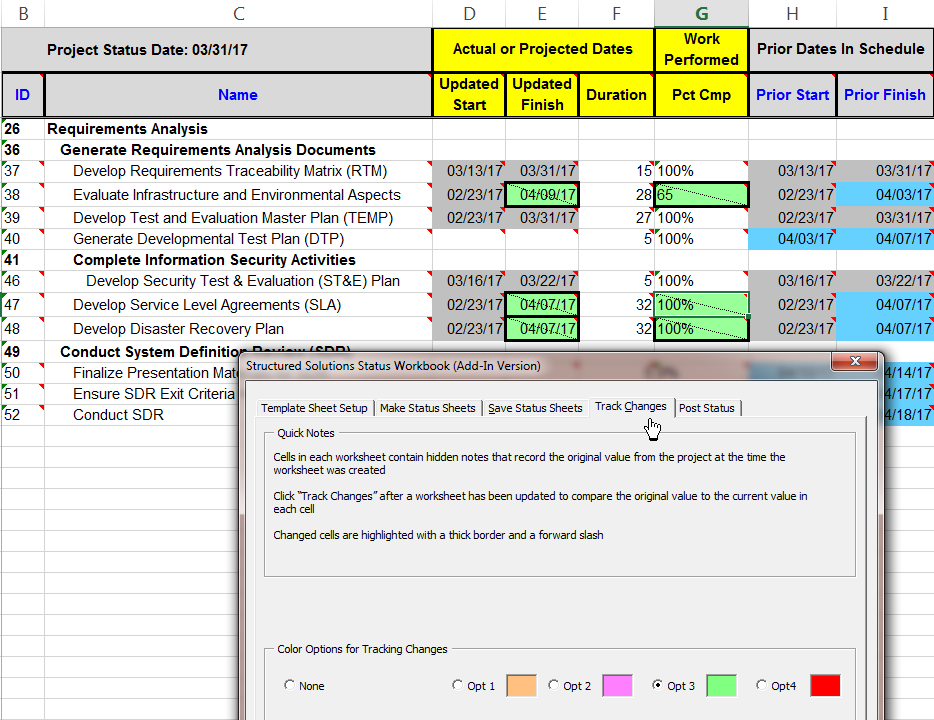
Task: Click the Pct Cmp heading cell
Action: point(702,95)
